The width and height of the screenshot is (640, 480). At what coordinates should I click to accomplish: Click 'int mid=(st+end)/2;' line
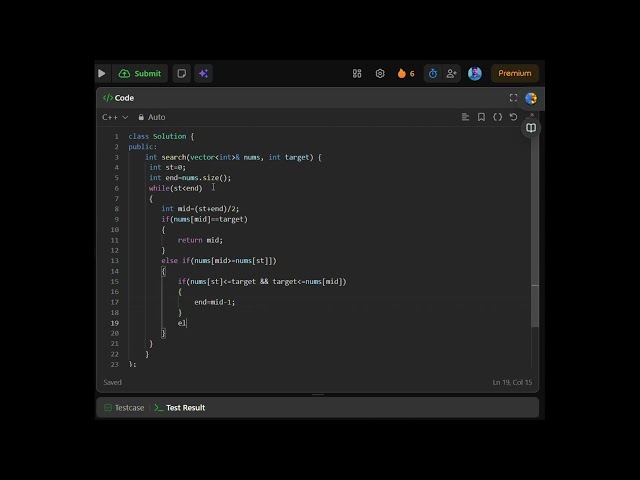(x=200, y=209)
